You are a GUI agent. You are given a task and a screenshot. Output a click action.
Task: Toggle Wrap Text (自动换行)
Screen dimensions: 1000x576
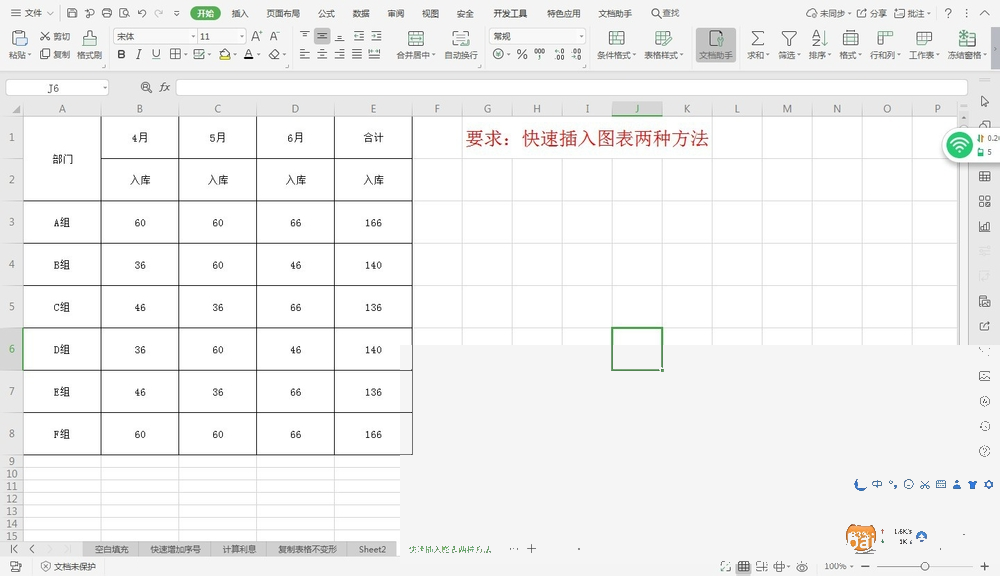pos(460,45)
